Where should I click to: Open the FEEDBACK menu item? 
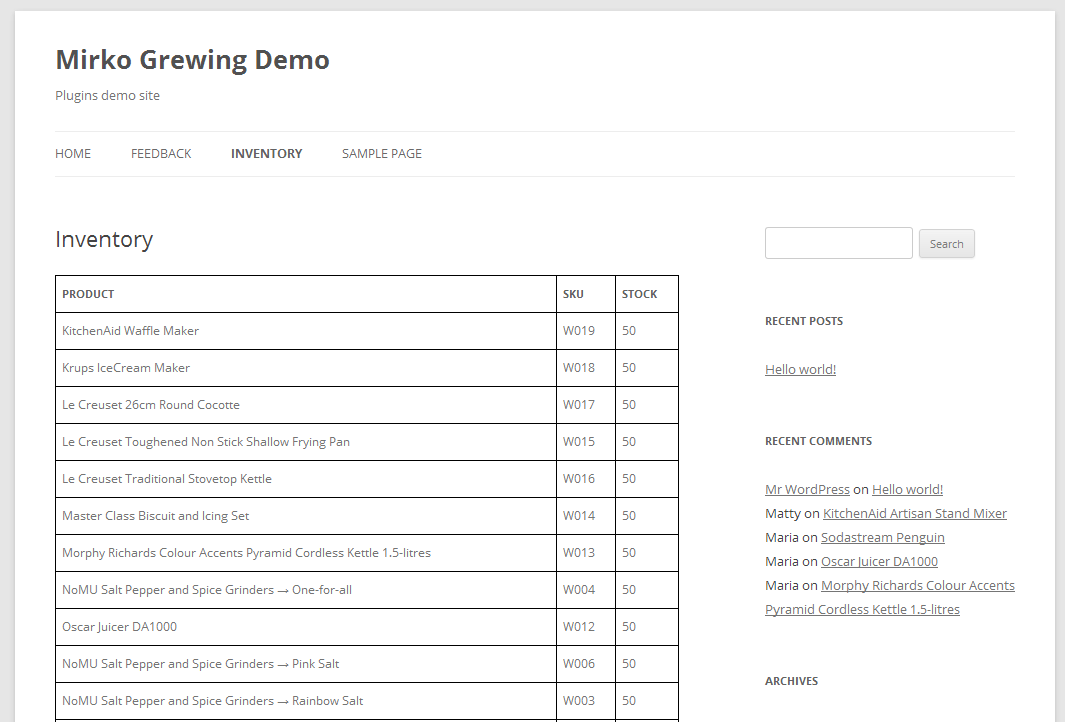point(161,154)
